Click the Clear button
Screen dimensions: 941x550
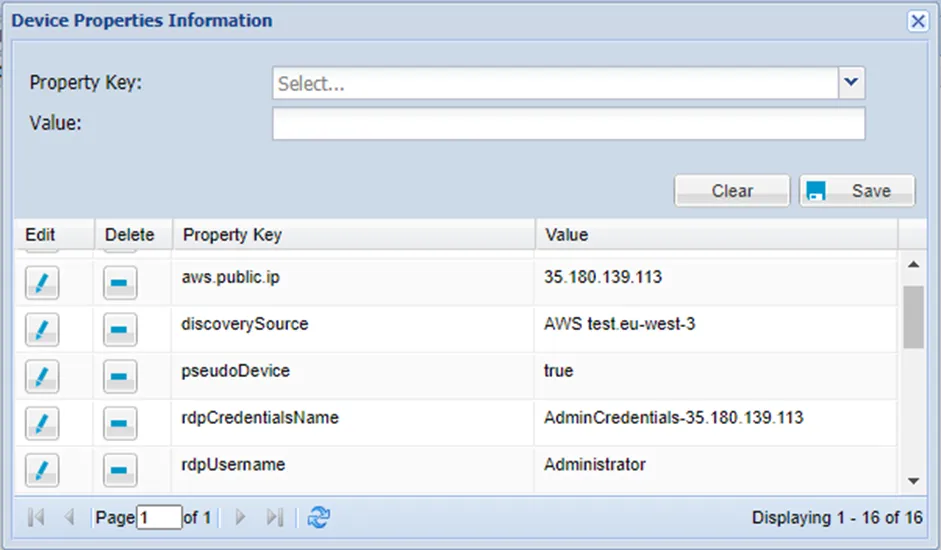(732, 191)
